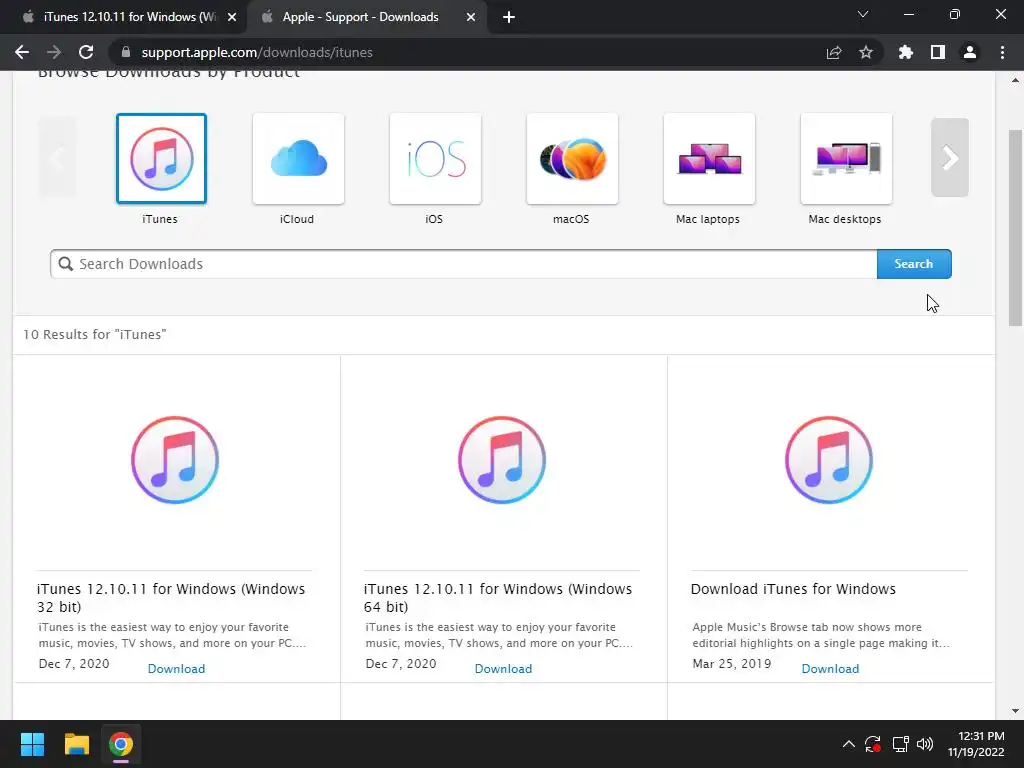Download iTunes 12.10.11 Windows 32 bit
Viewport: 1024px width, 768px height.
coord(176,669)
